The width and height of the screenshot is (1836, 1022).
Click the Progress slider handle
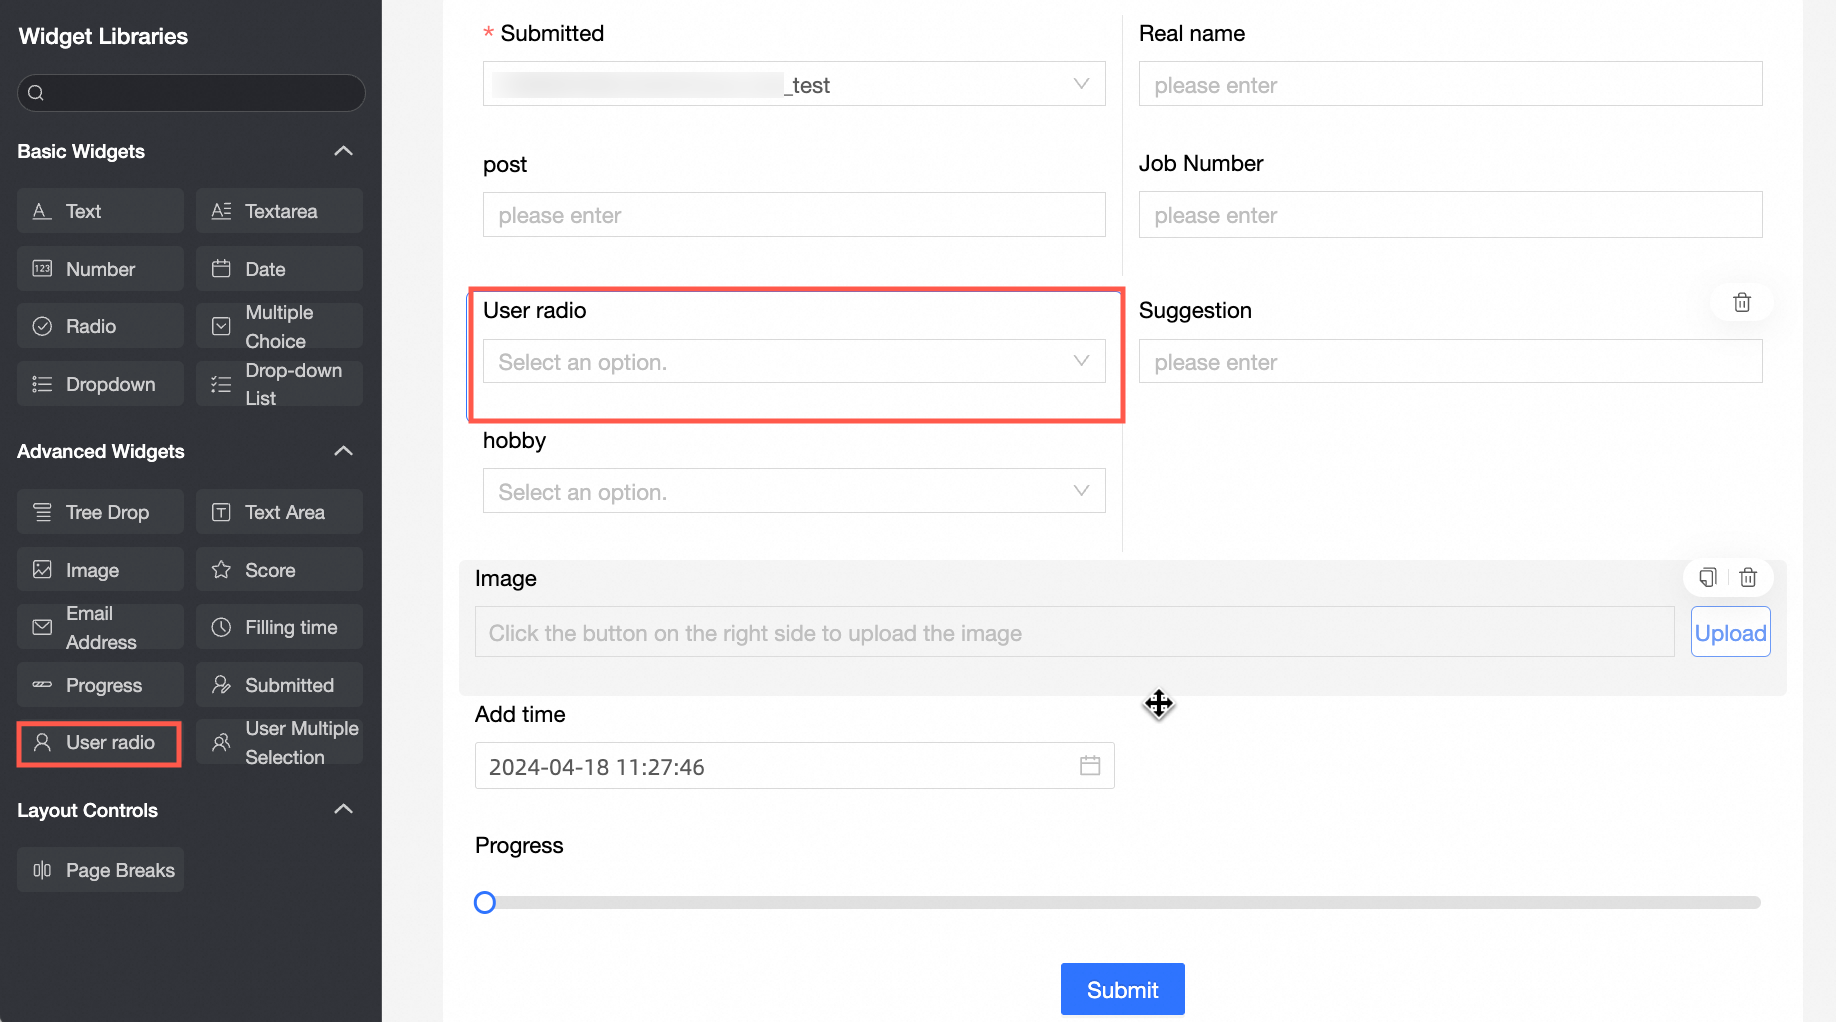(x=485, y=903)
